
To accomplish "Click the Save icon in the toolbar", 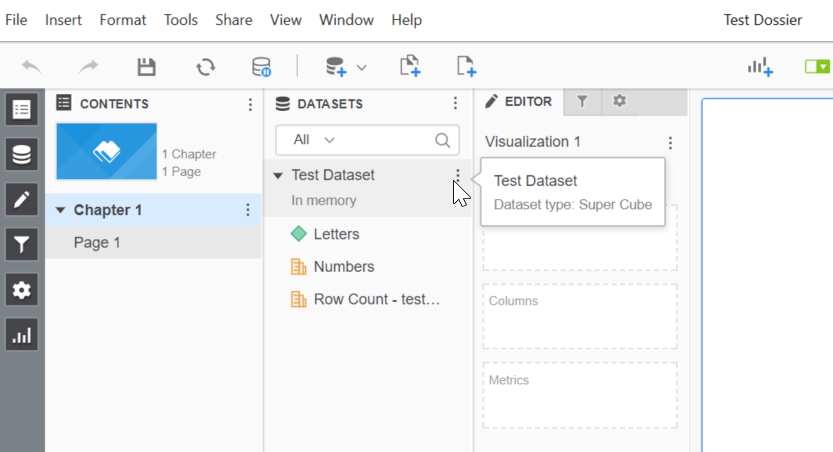I will [146, 67].
